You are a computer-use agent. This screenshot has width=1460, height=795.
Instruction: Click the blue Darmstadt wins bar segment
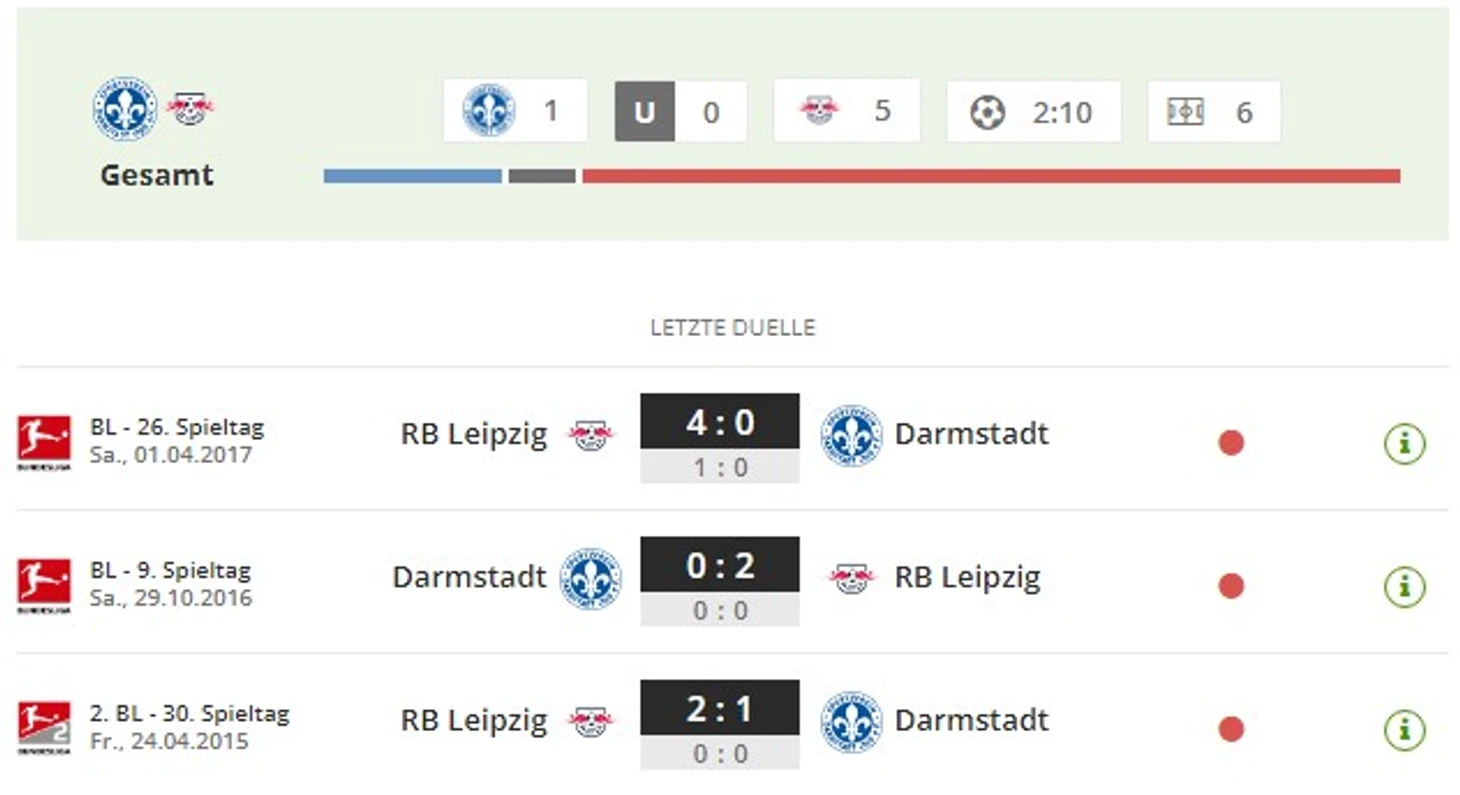point(413,176)
